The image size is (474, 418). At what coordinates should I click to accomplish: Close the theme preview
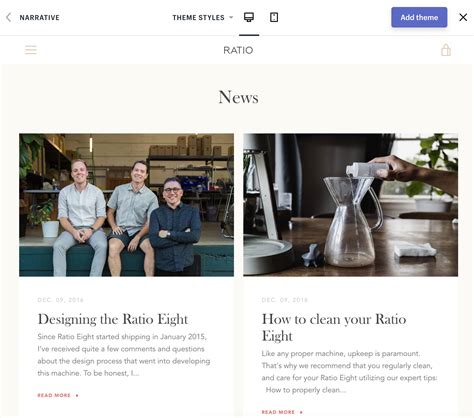click(x=463, y=17)
